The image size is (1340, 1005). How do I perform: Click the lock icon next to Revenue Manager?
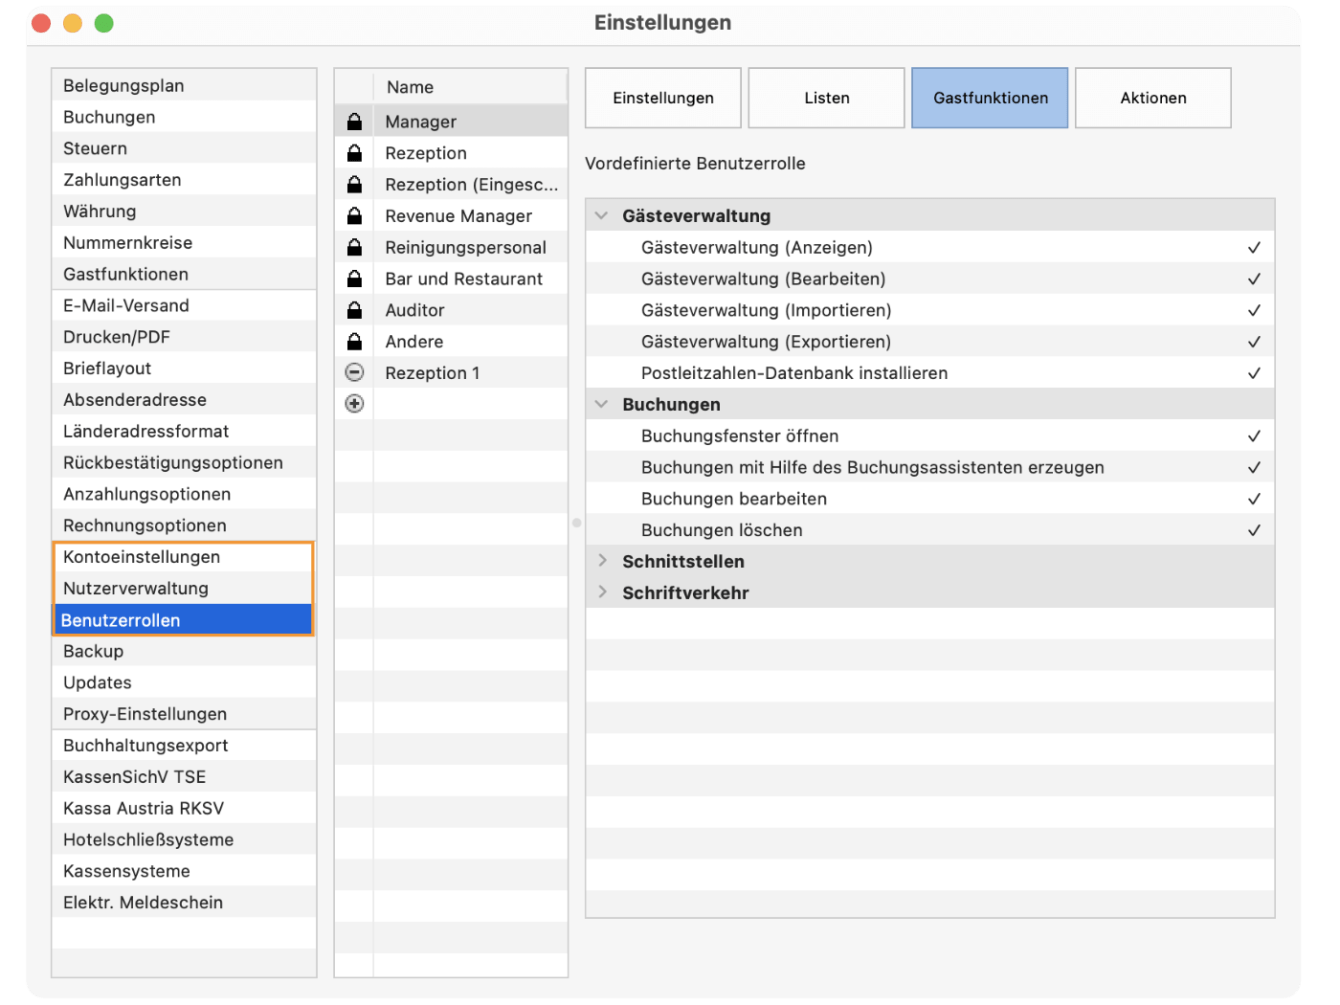[354, 216]
